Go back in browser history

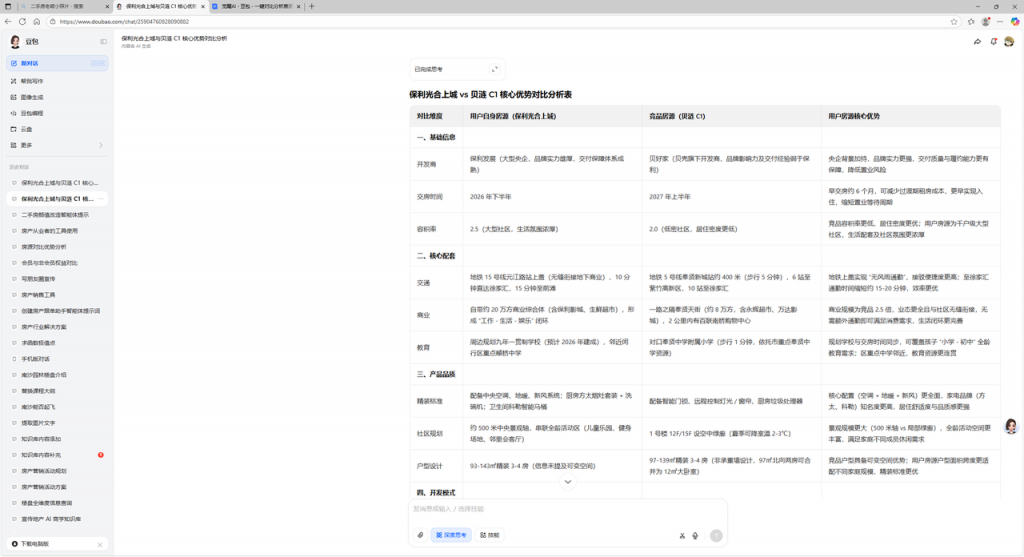tap(8, 22)
